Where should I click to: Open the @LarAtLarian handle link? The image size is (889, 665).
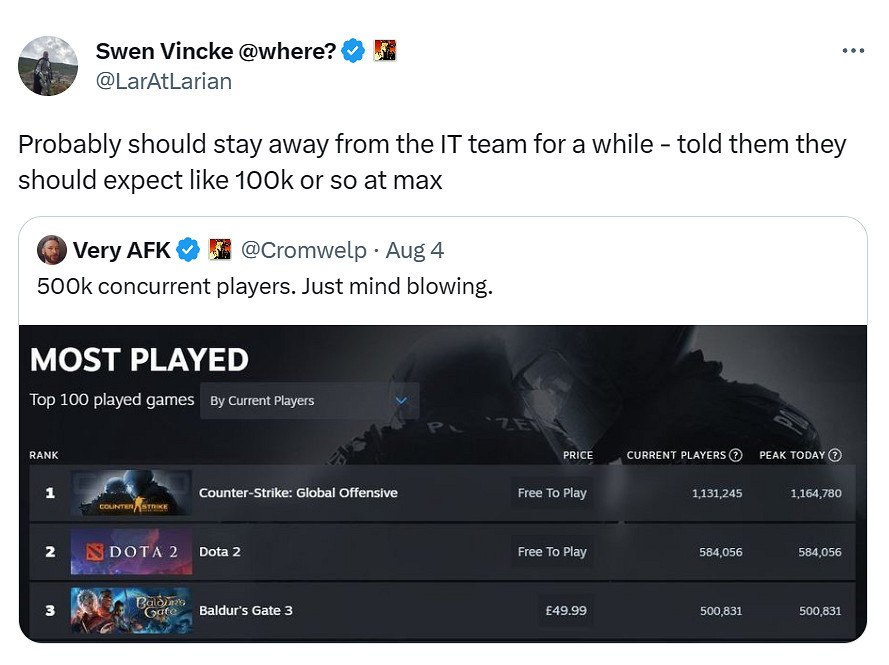pyautogui.click(x=163, y=81)
